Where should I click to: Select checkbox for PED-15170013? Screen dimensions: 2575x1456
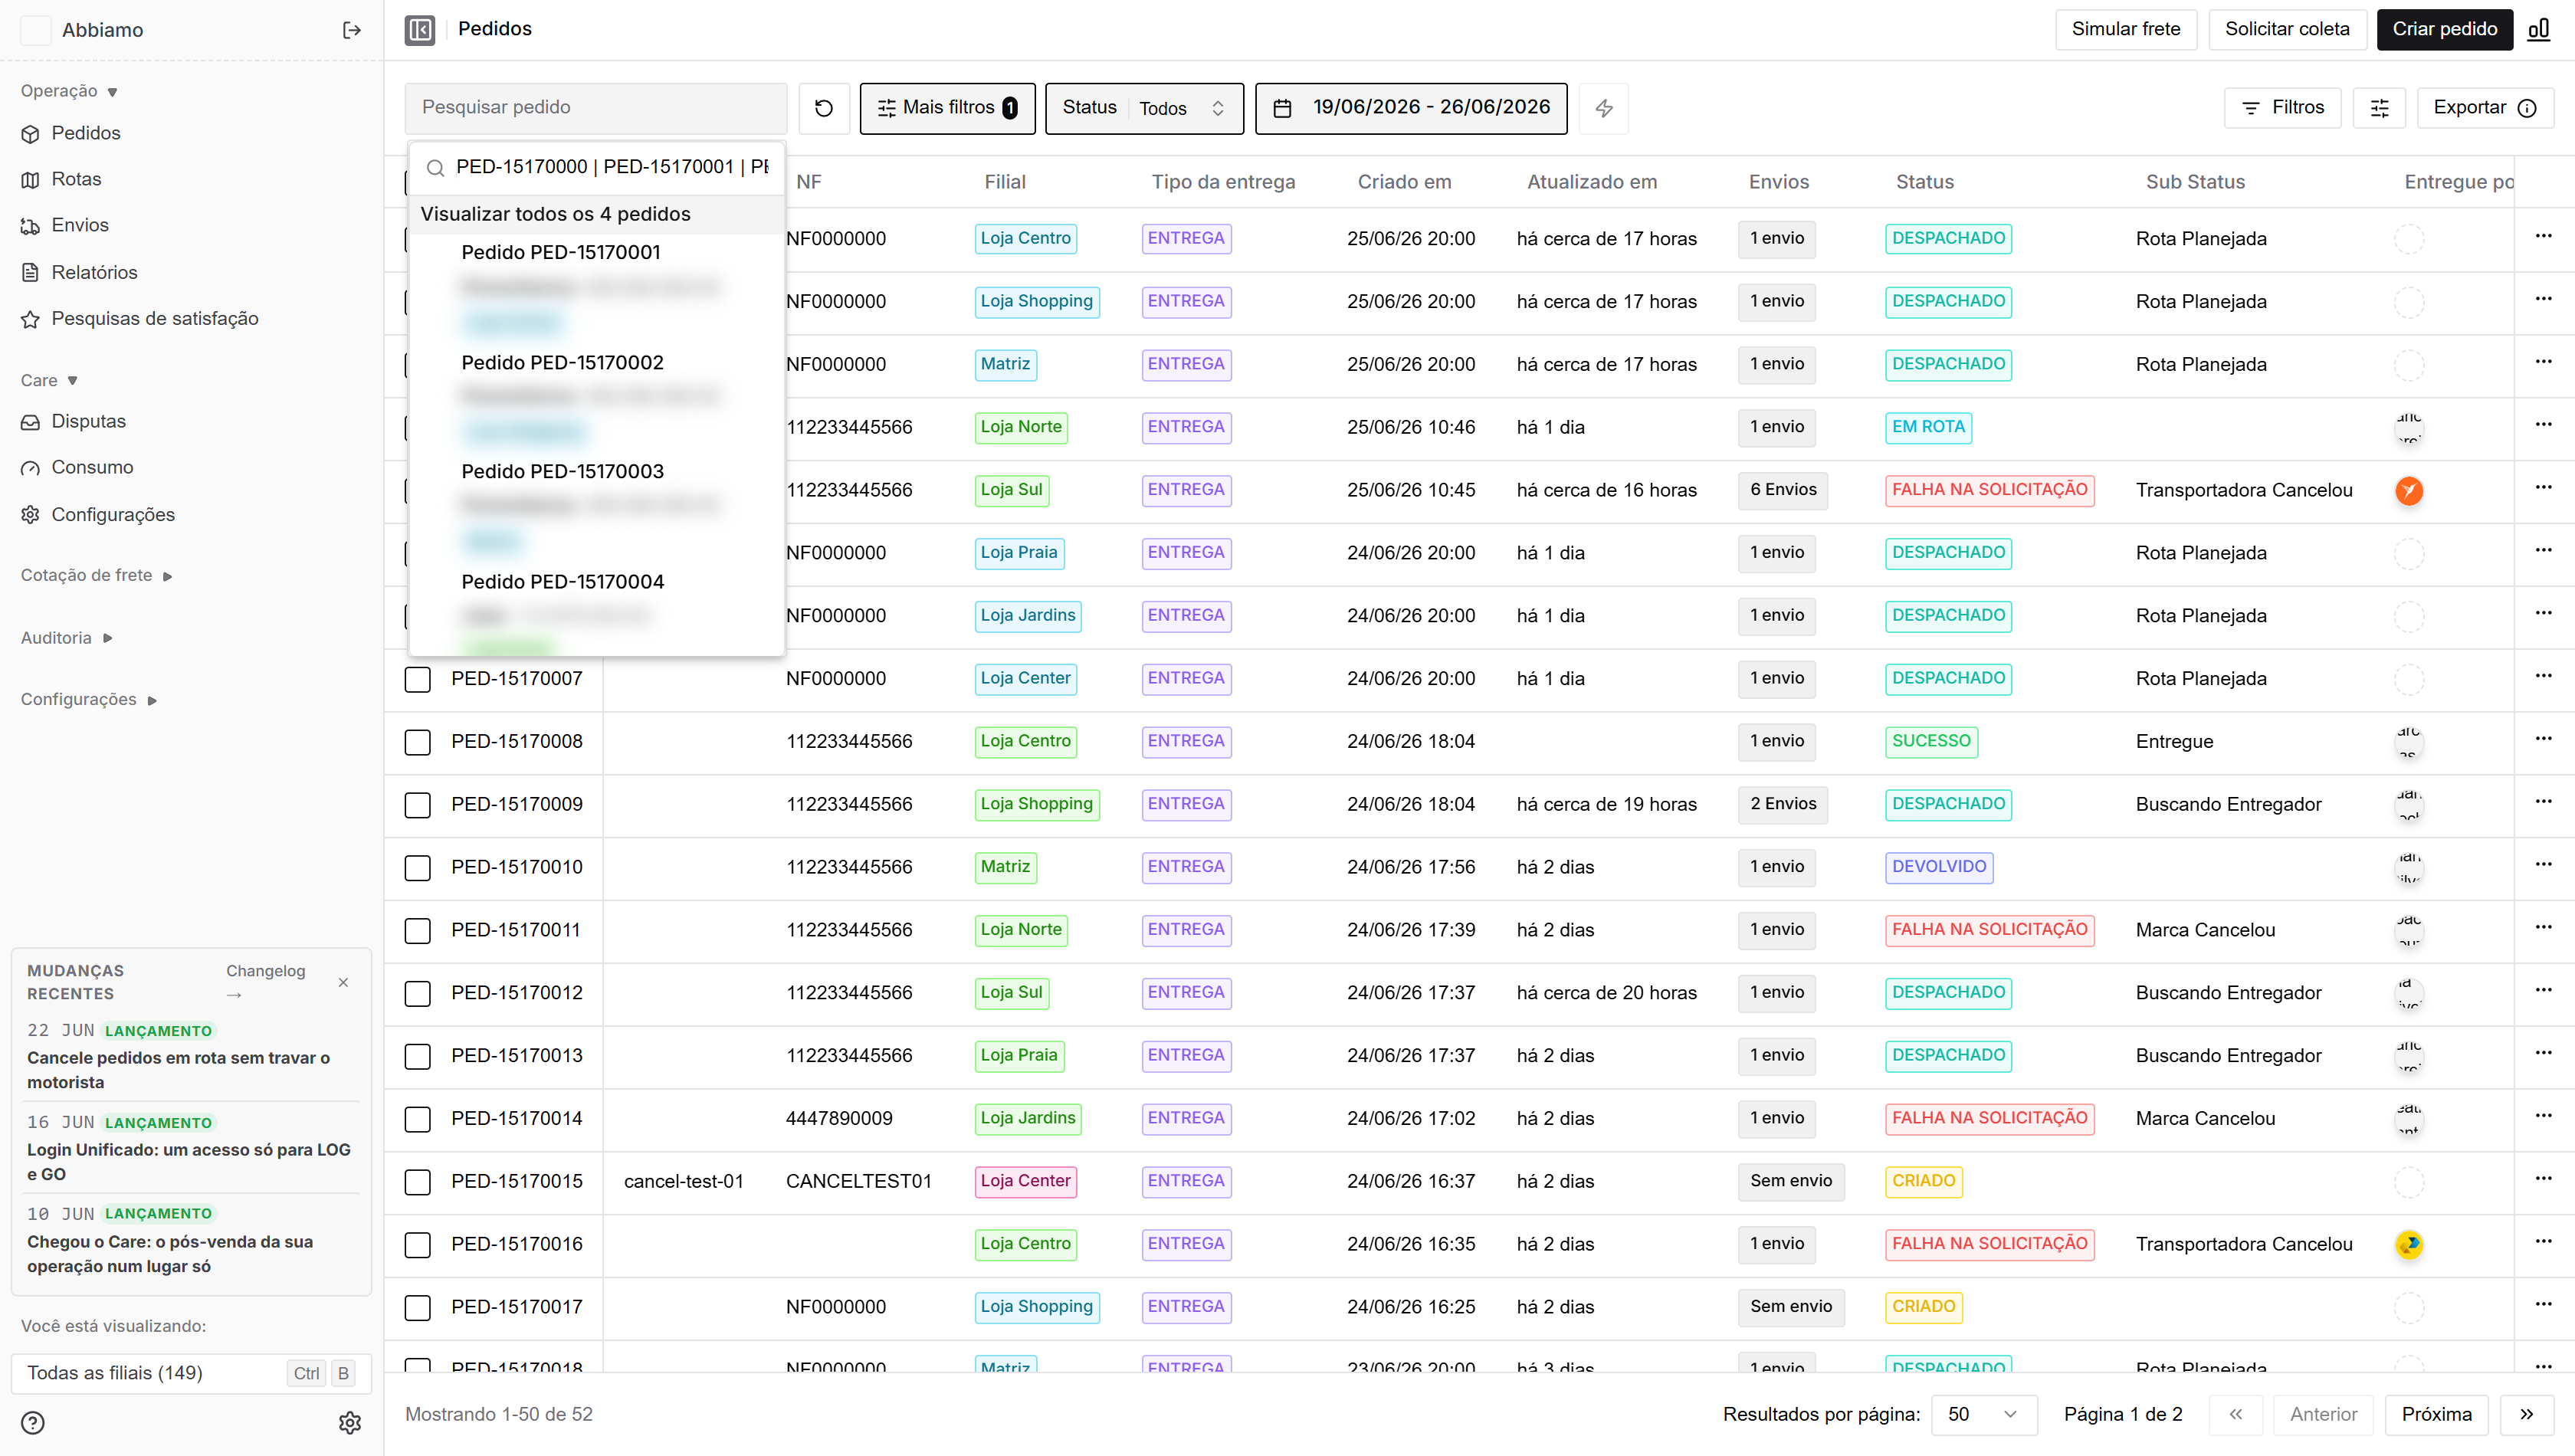pyautogui.click(x=418, y=1057)
